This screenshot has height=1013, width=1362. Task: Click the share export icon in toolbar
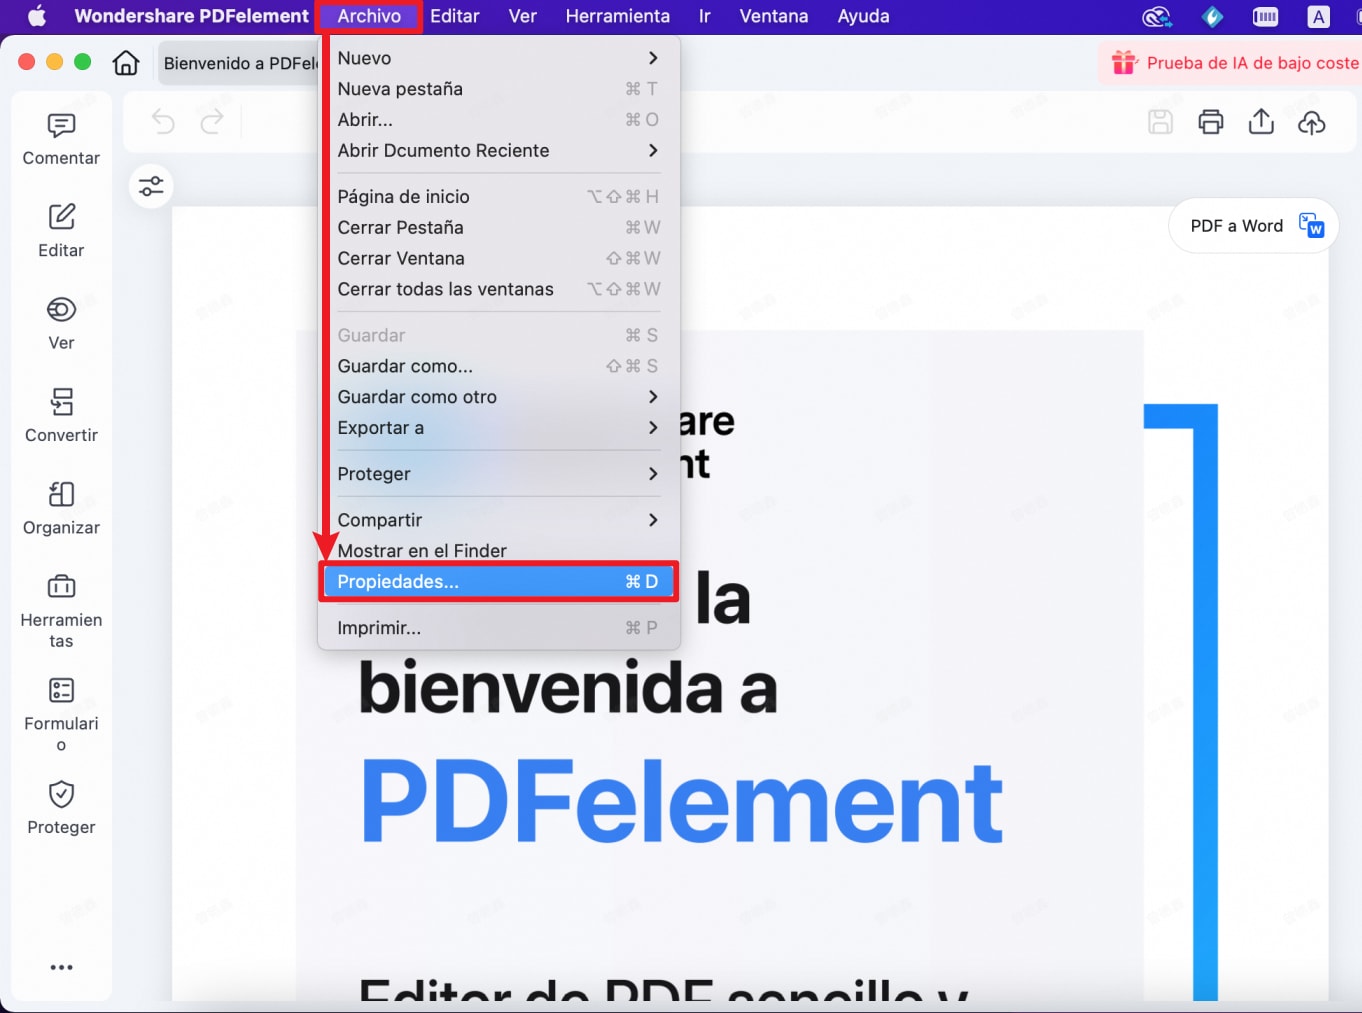tap(1261, 121)
